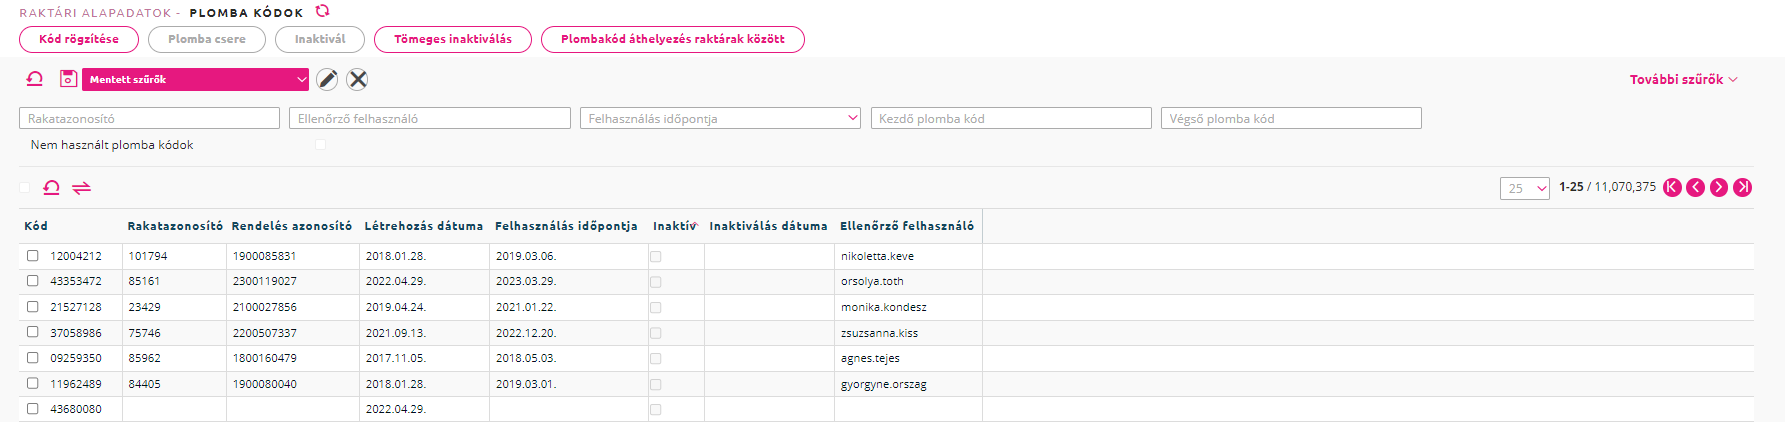
Task: Sort by Ellenőrző felhasználó column header
Action: 907,226
